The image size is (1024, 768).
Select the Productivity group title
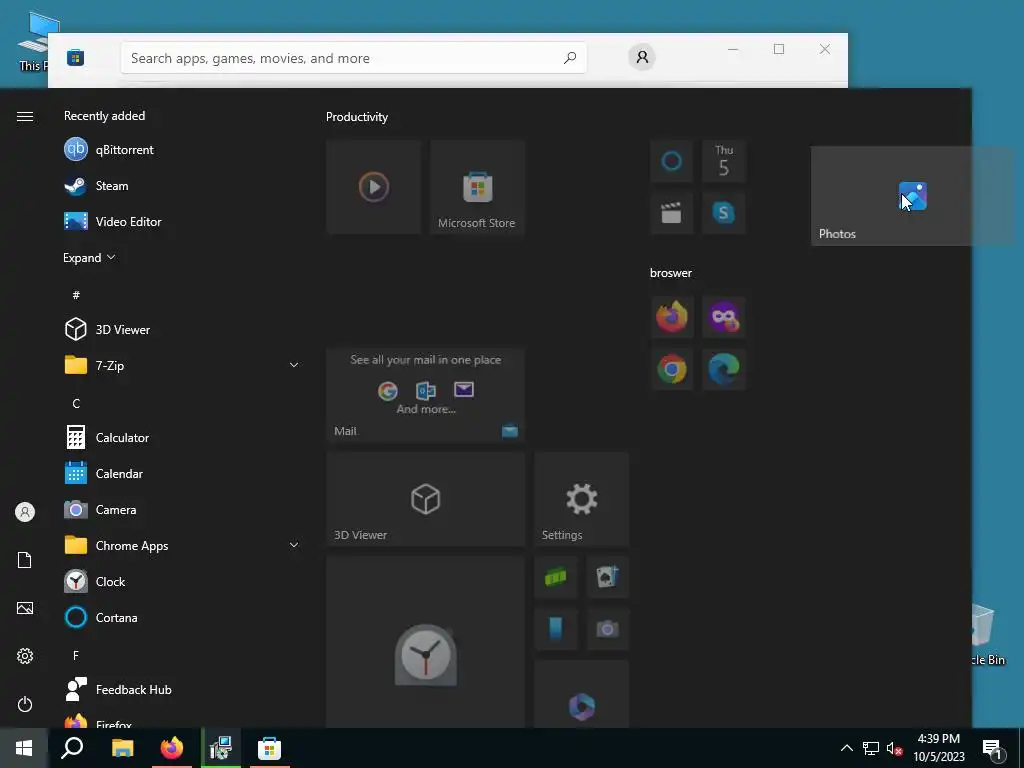click(x=357, y=117)
